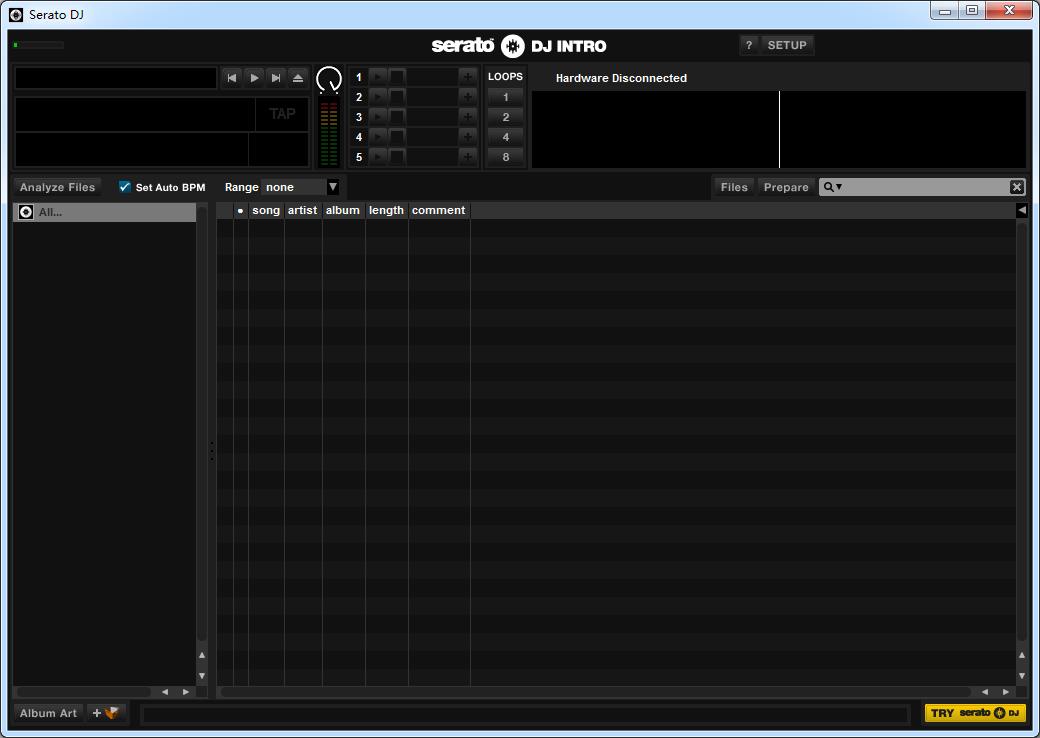Click crate panel scroll right arrow

[186, 692]
